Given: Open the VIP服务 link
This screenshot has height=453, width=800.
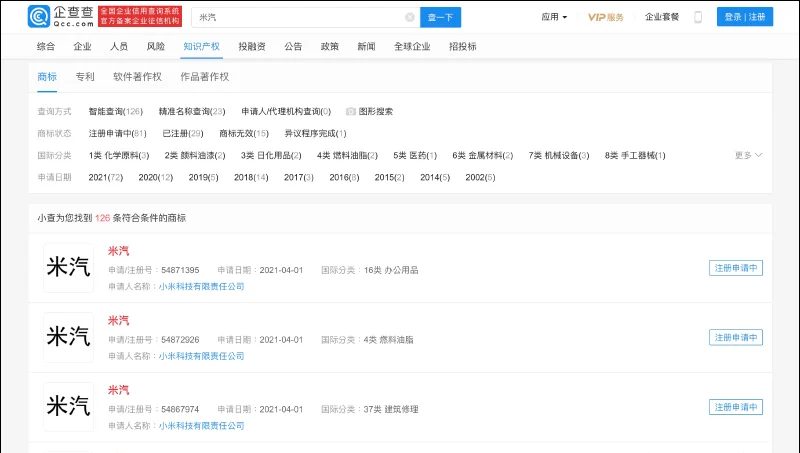Looking at the screenshot, I should click(606, 17).
